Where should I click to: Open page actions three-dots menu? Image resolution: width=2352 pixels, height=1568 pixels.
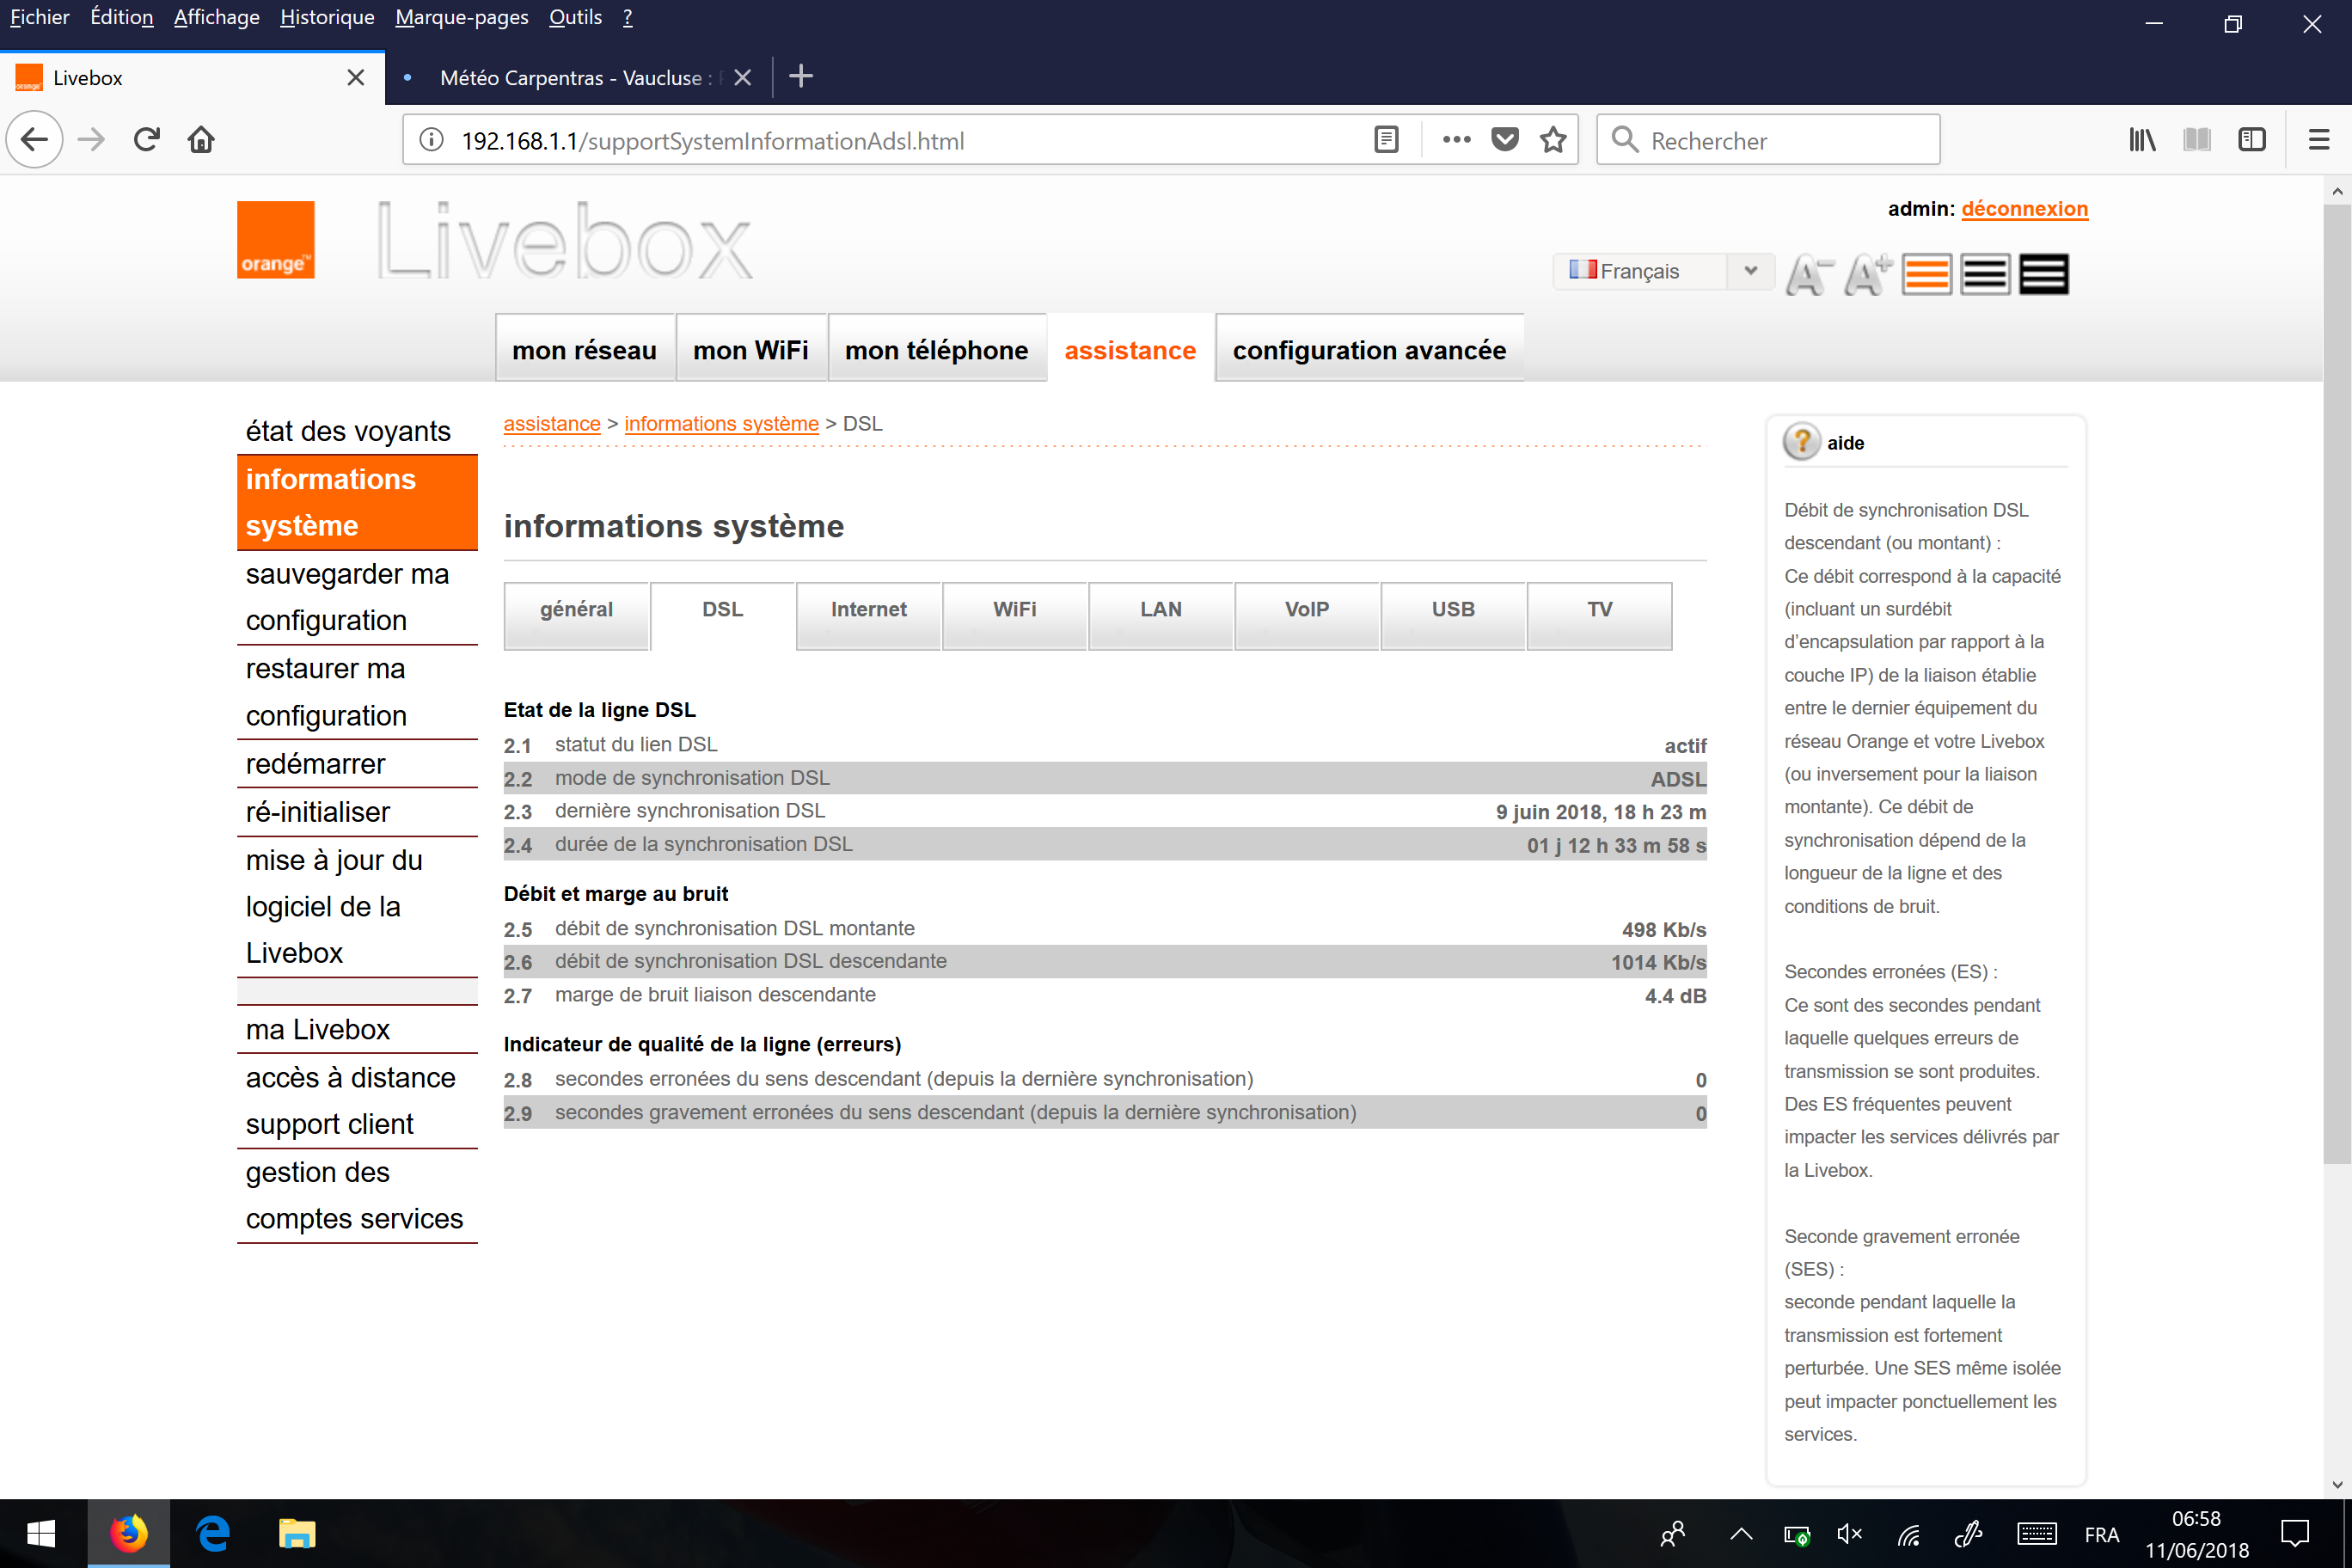click(x=1456, y=140)
